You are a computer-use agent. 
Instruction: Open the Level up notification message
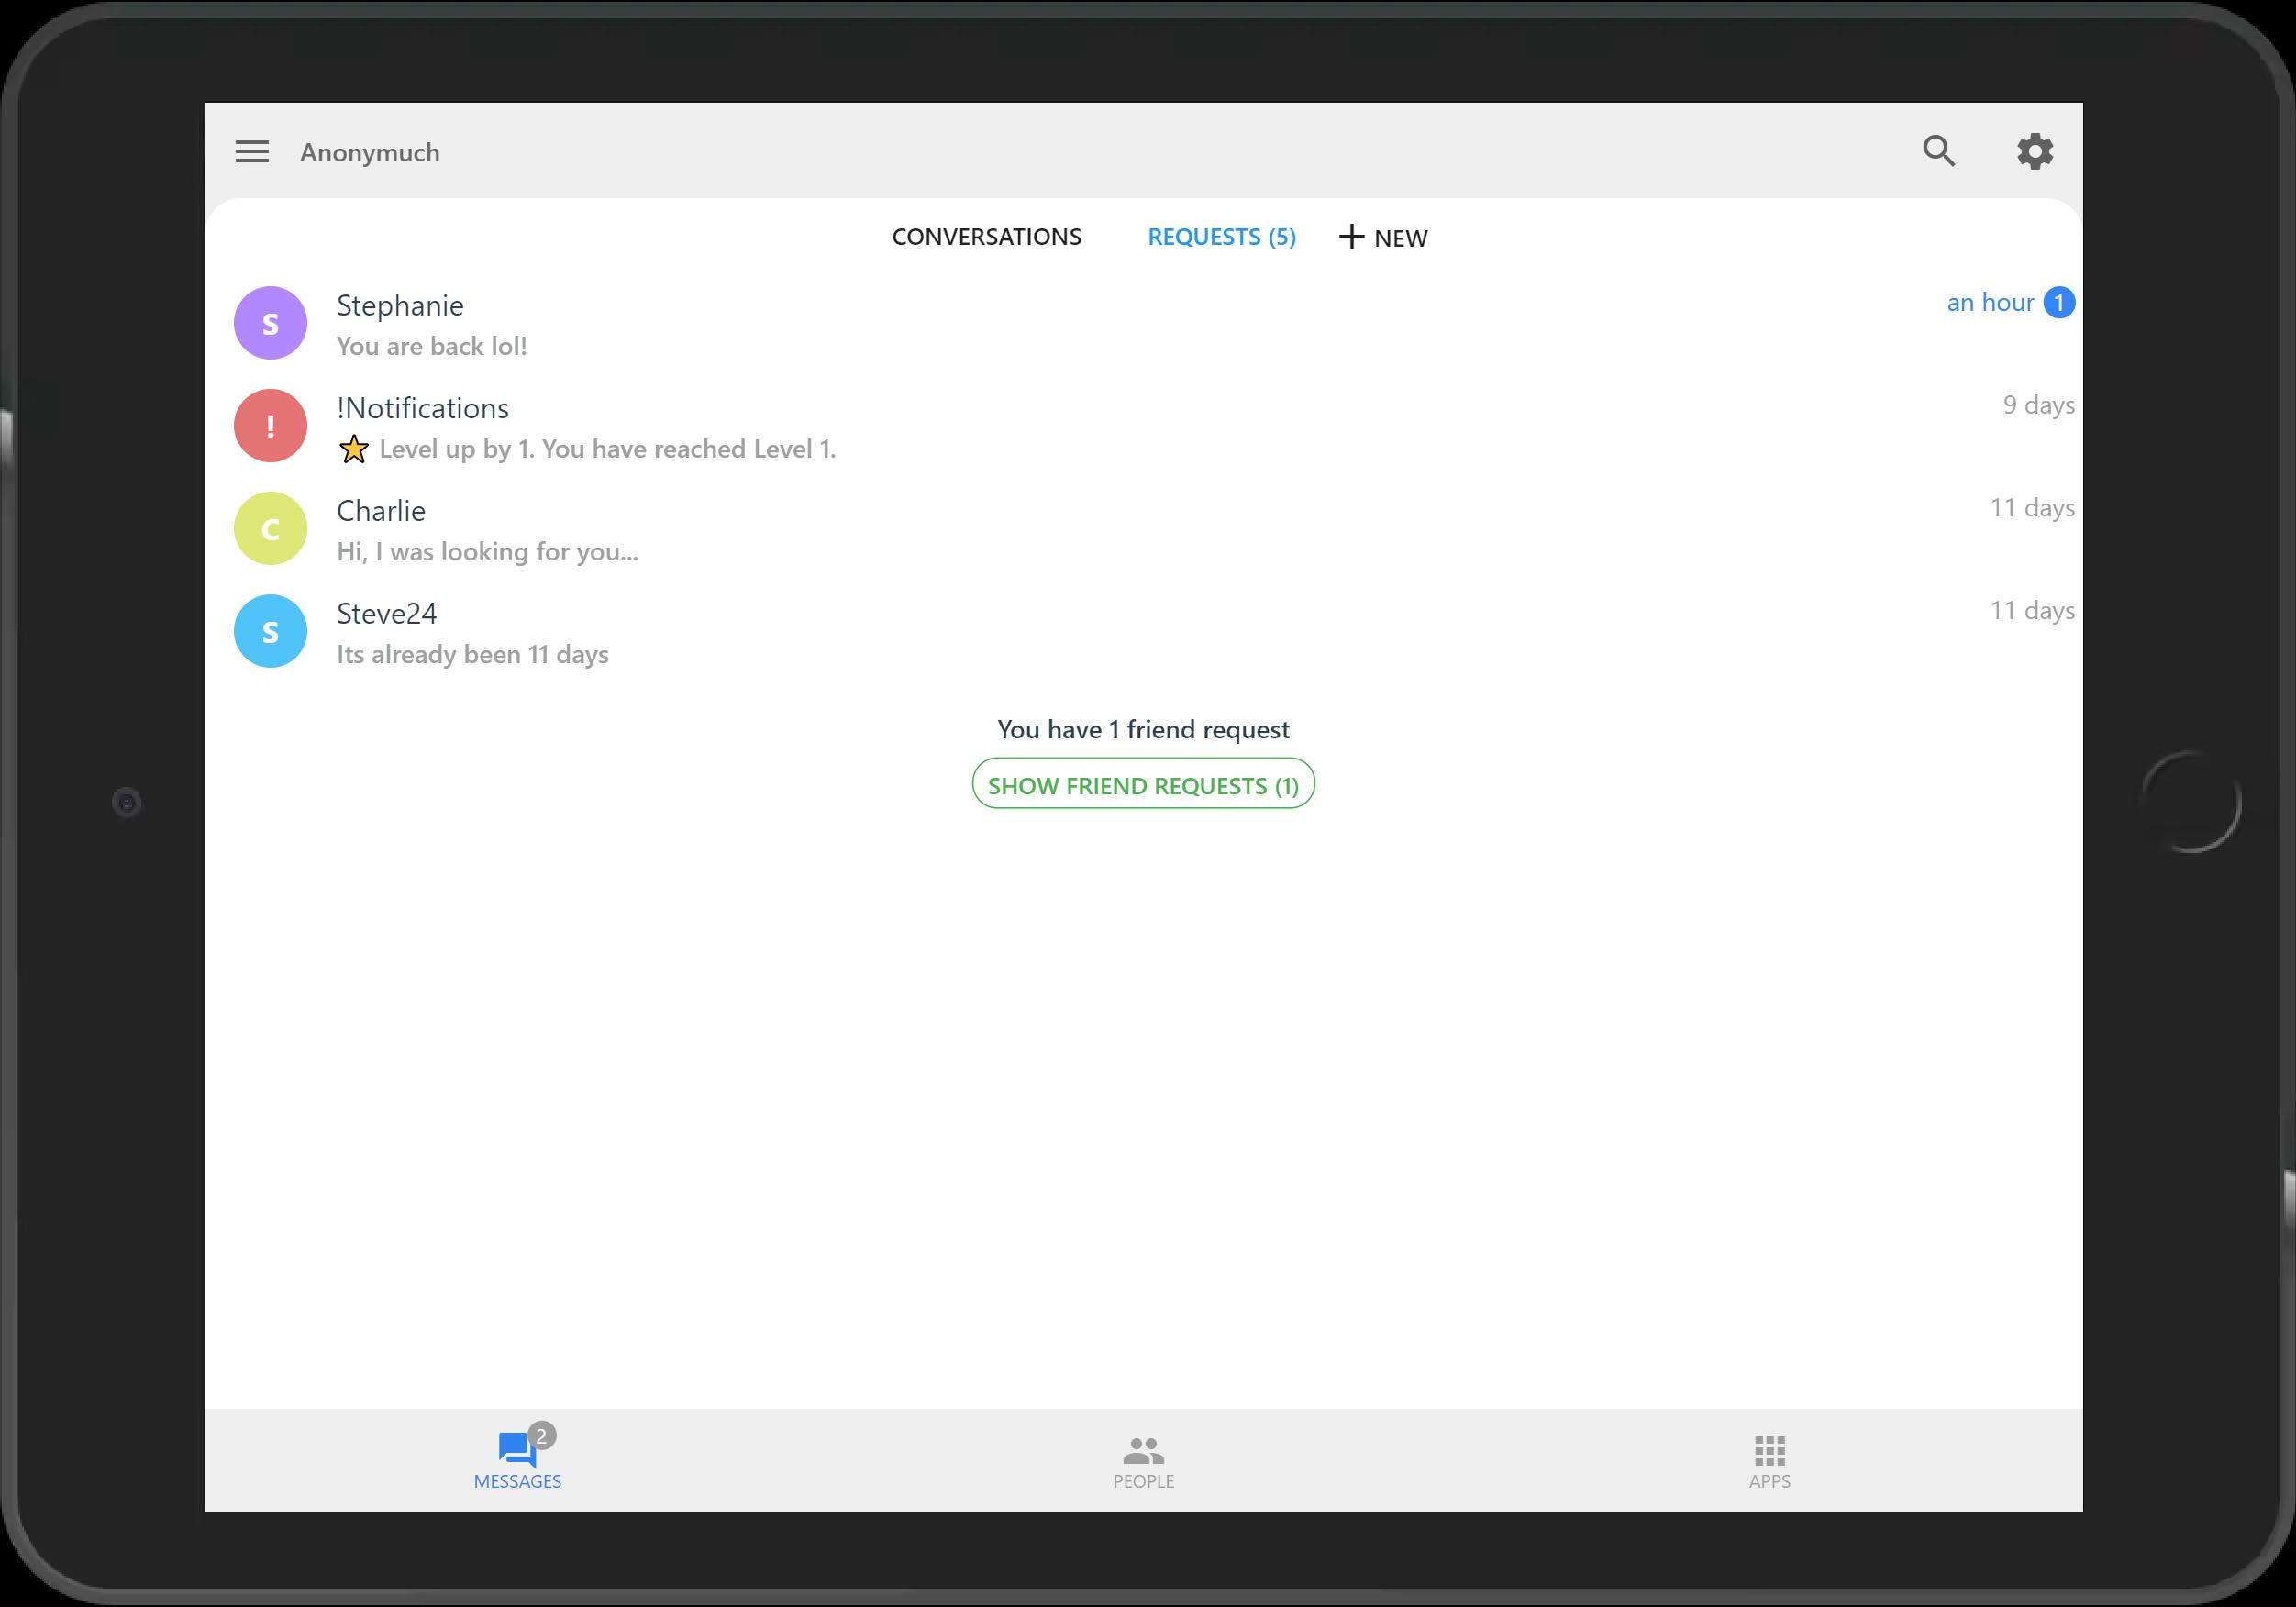[x=607, y=449]
